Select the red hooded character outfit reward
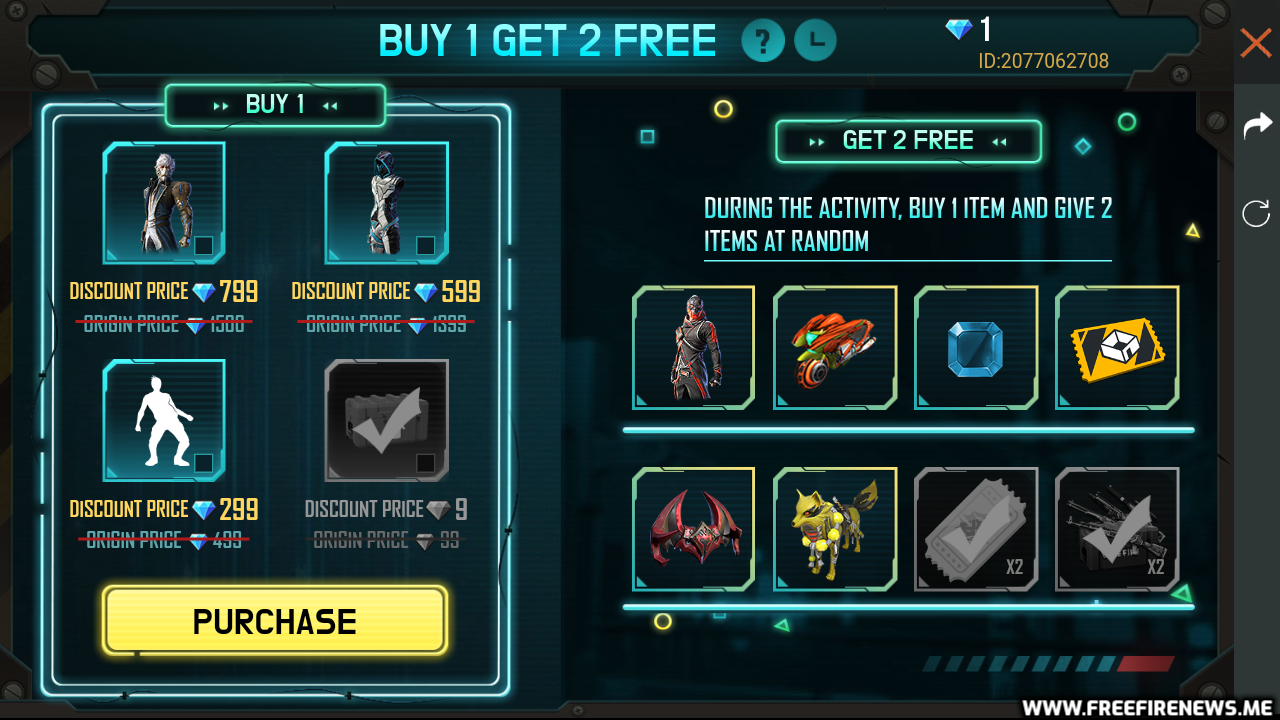 [694, 347]
